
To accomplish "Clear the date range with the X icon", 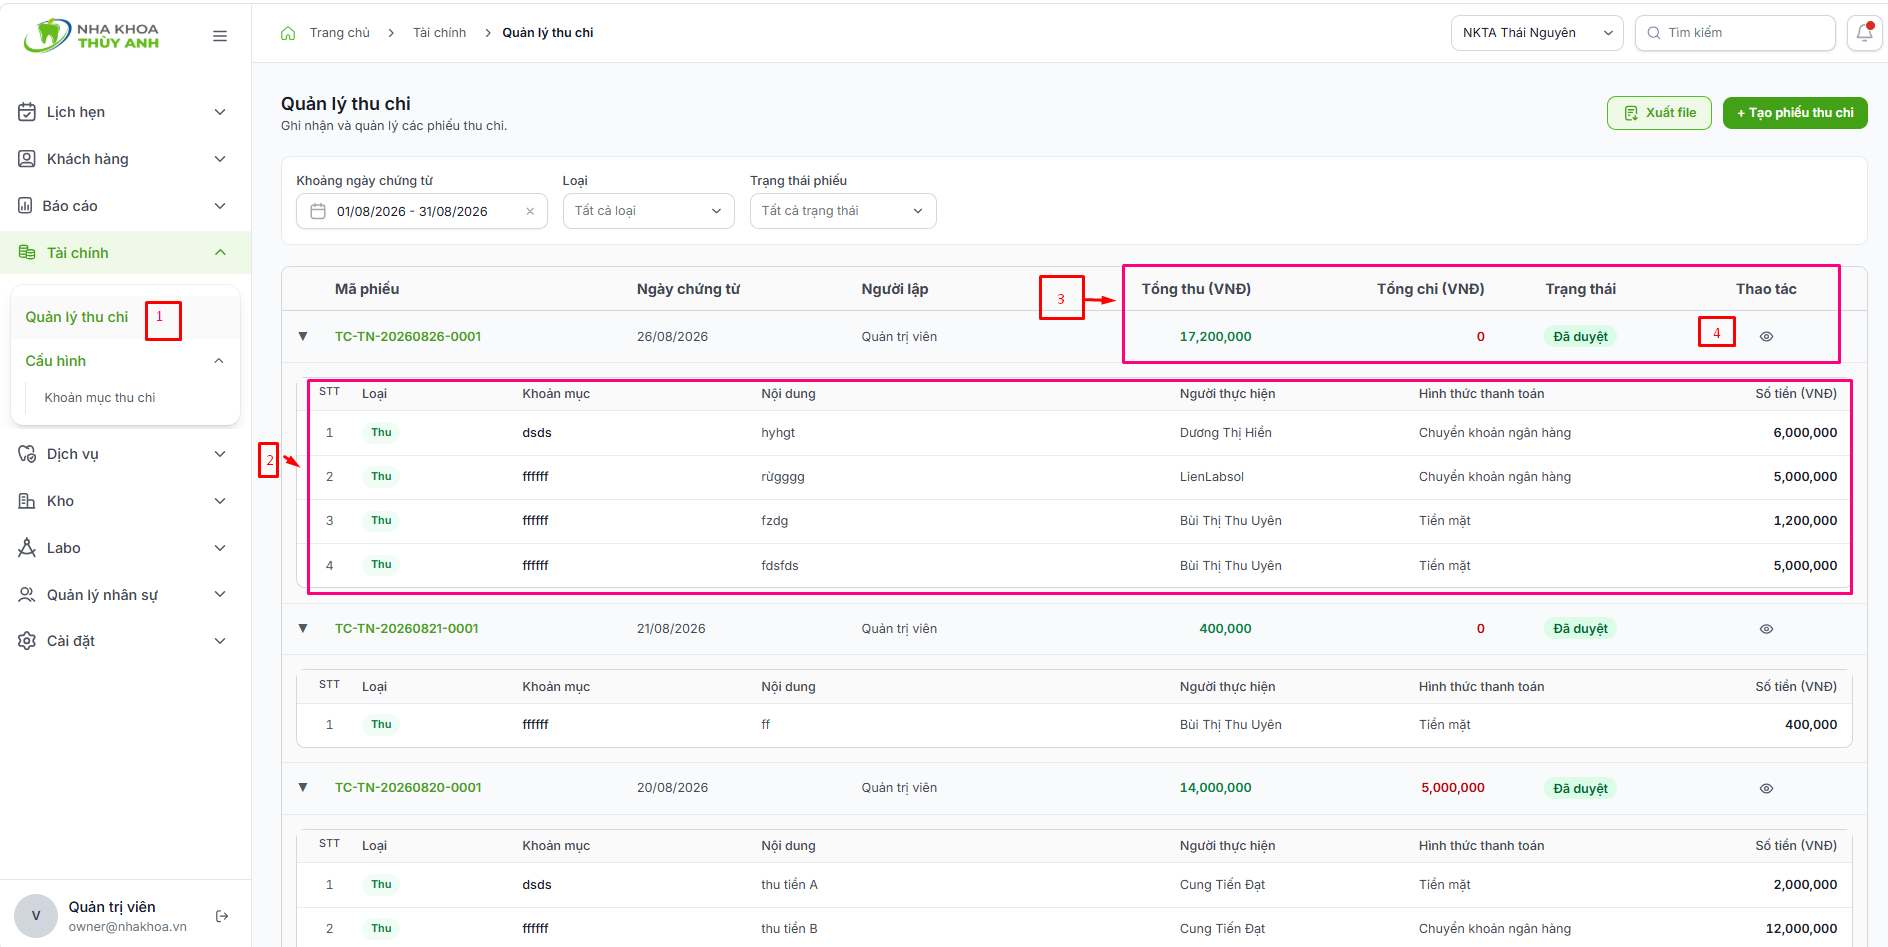I will point(530,211).
